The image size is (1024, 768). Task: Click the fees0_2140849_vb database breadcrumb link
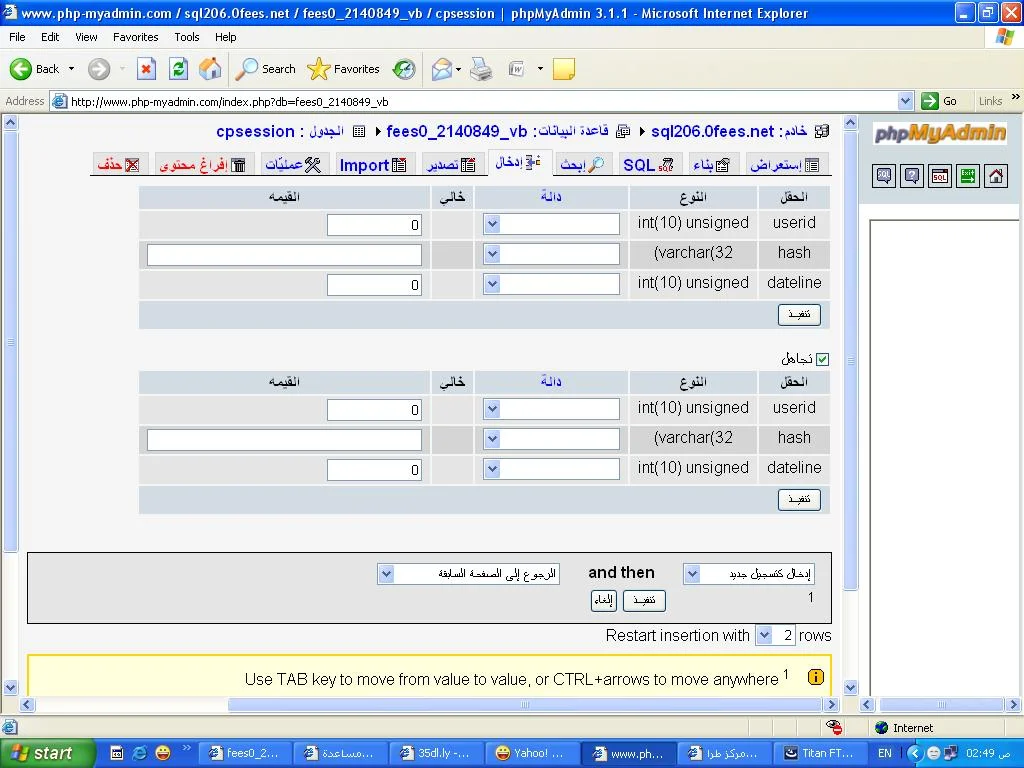(456, 131)
